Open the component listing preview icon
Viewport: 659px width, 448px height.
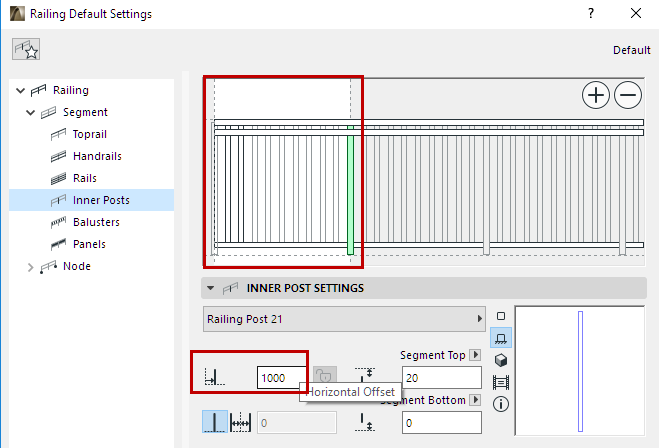tap(501, 382)
